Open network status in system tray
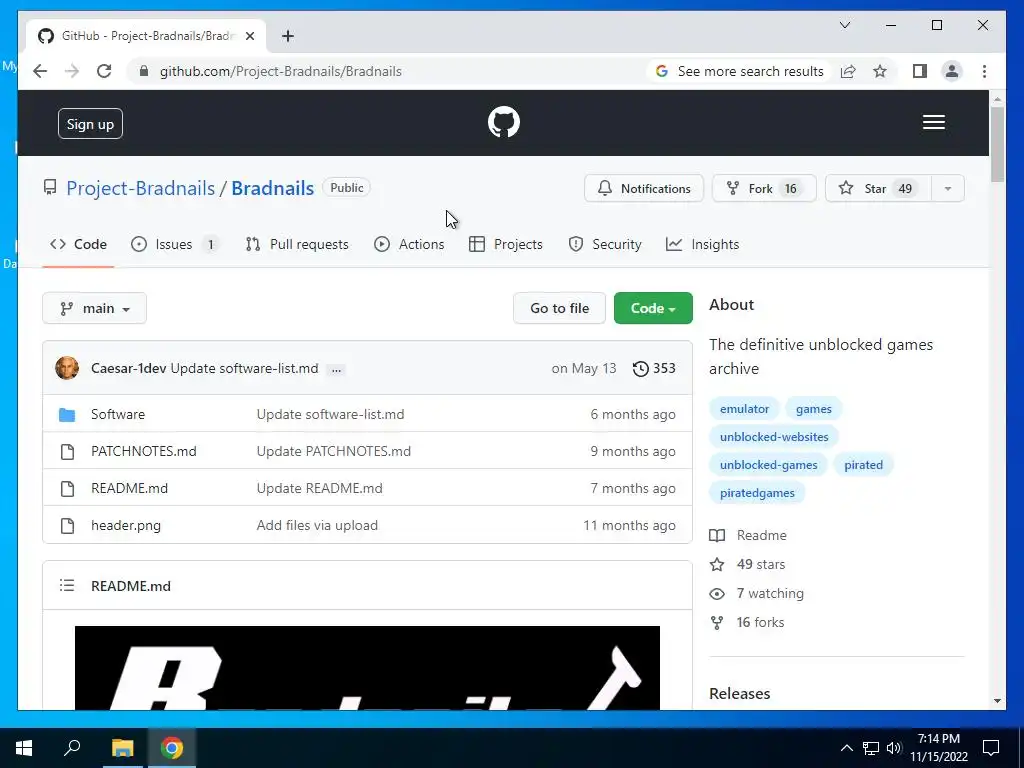Image resolution: width=1024 pixels, height=768 pixels. (871, 748)
